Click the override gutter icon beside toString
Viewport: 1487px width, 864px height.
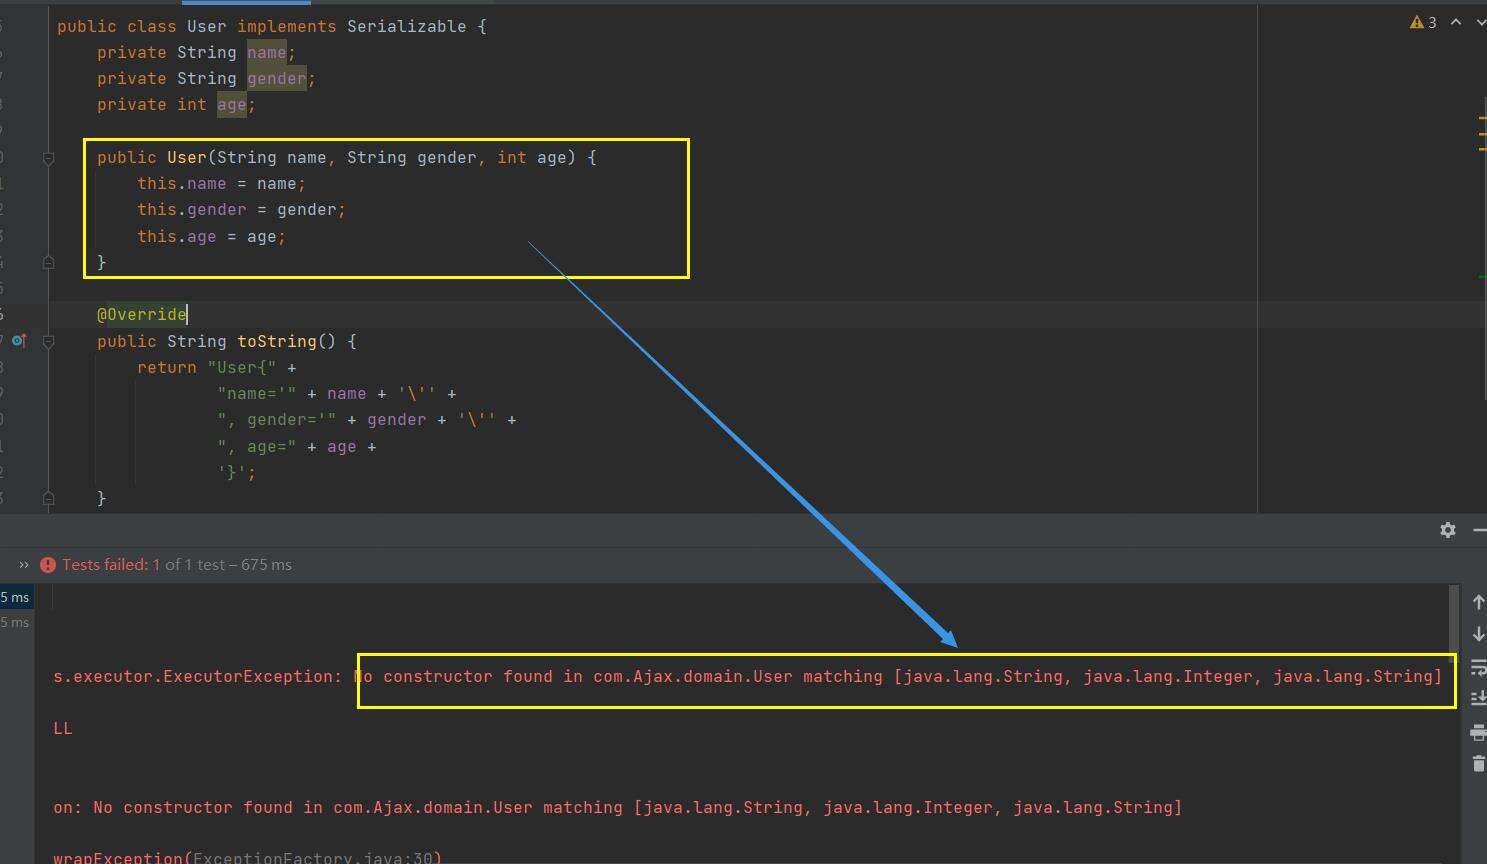click(18, 341)
